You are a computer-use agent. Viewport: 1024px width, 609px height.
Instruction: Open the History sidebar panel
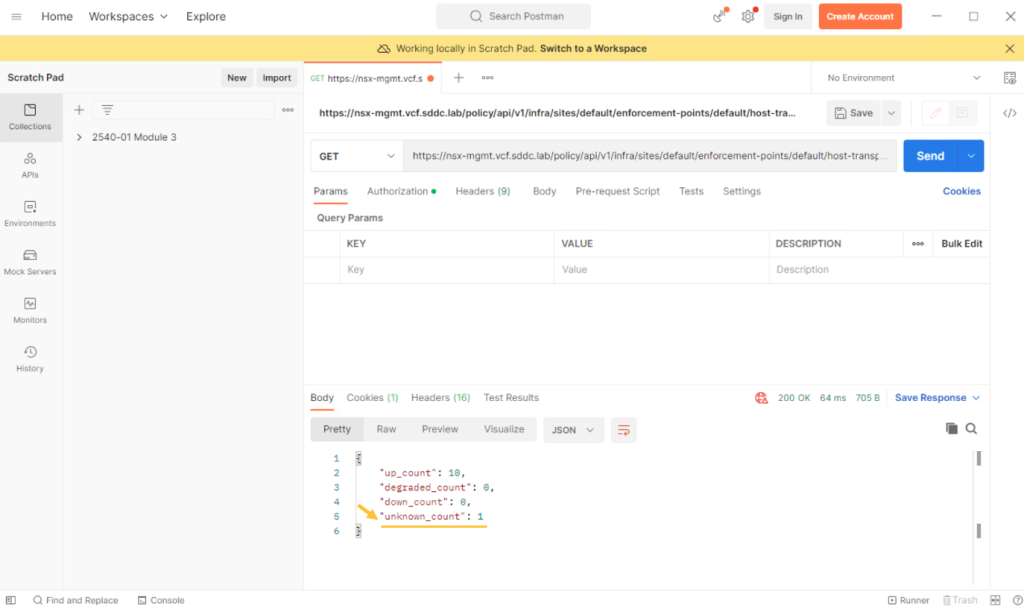click(x=30, y=359)
